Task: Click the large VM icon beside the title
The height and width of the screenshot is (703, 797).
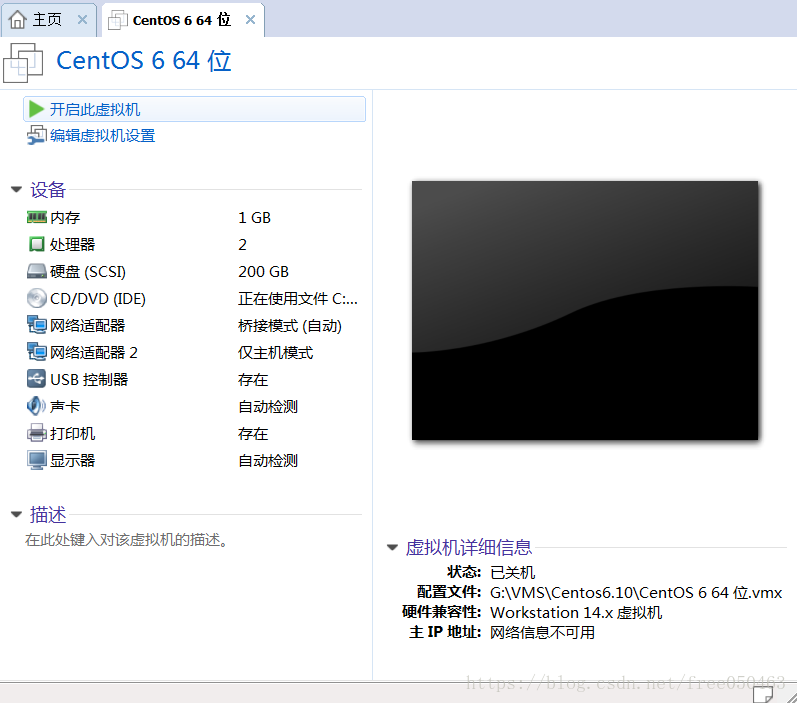Action: [22, 63]
